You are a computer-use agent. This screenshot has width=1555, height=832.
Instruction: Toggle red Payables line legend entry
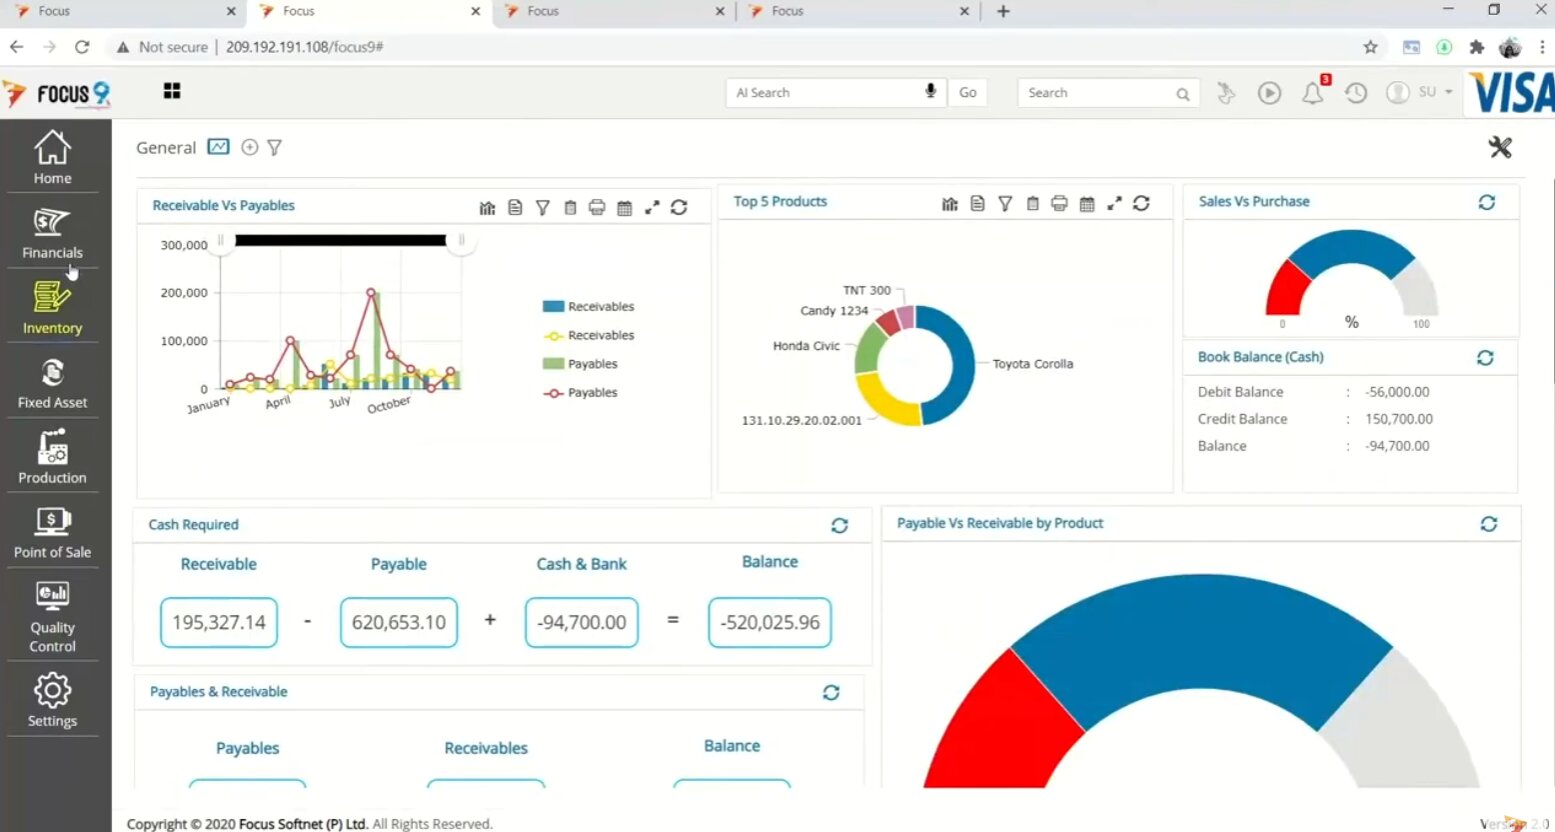pyautogui.click(x=580, y=393)
